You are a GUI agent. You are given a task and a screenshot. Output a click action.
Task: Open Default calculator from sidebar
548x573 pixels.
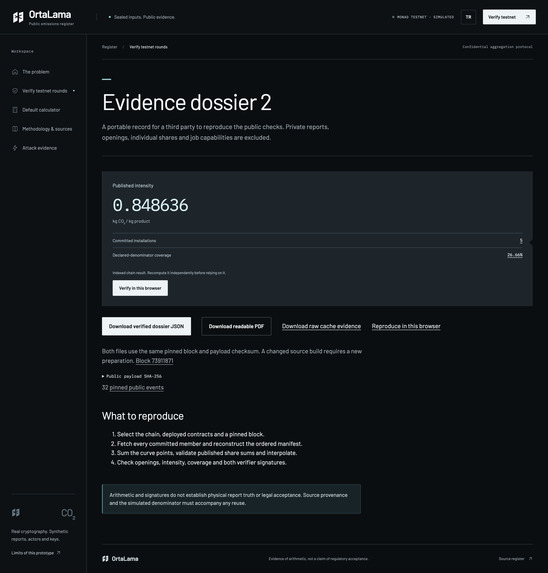(x=41, y=110)
